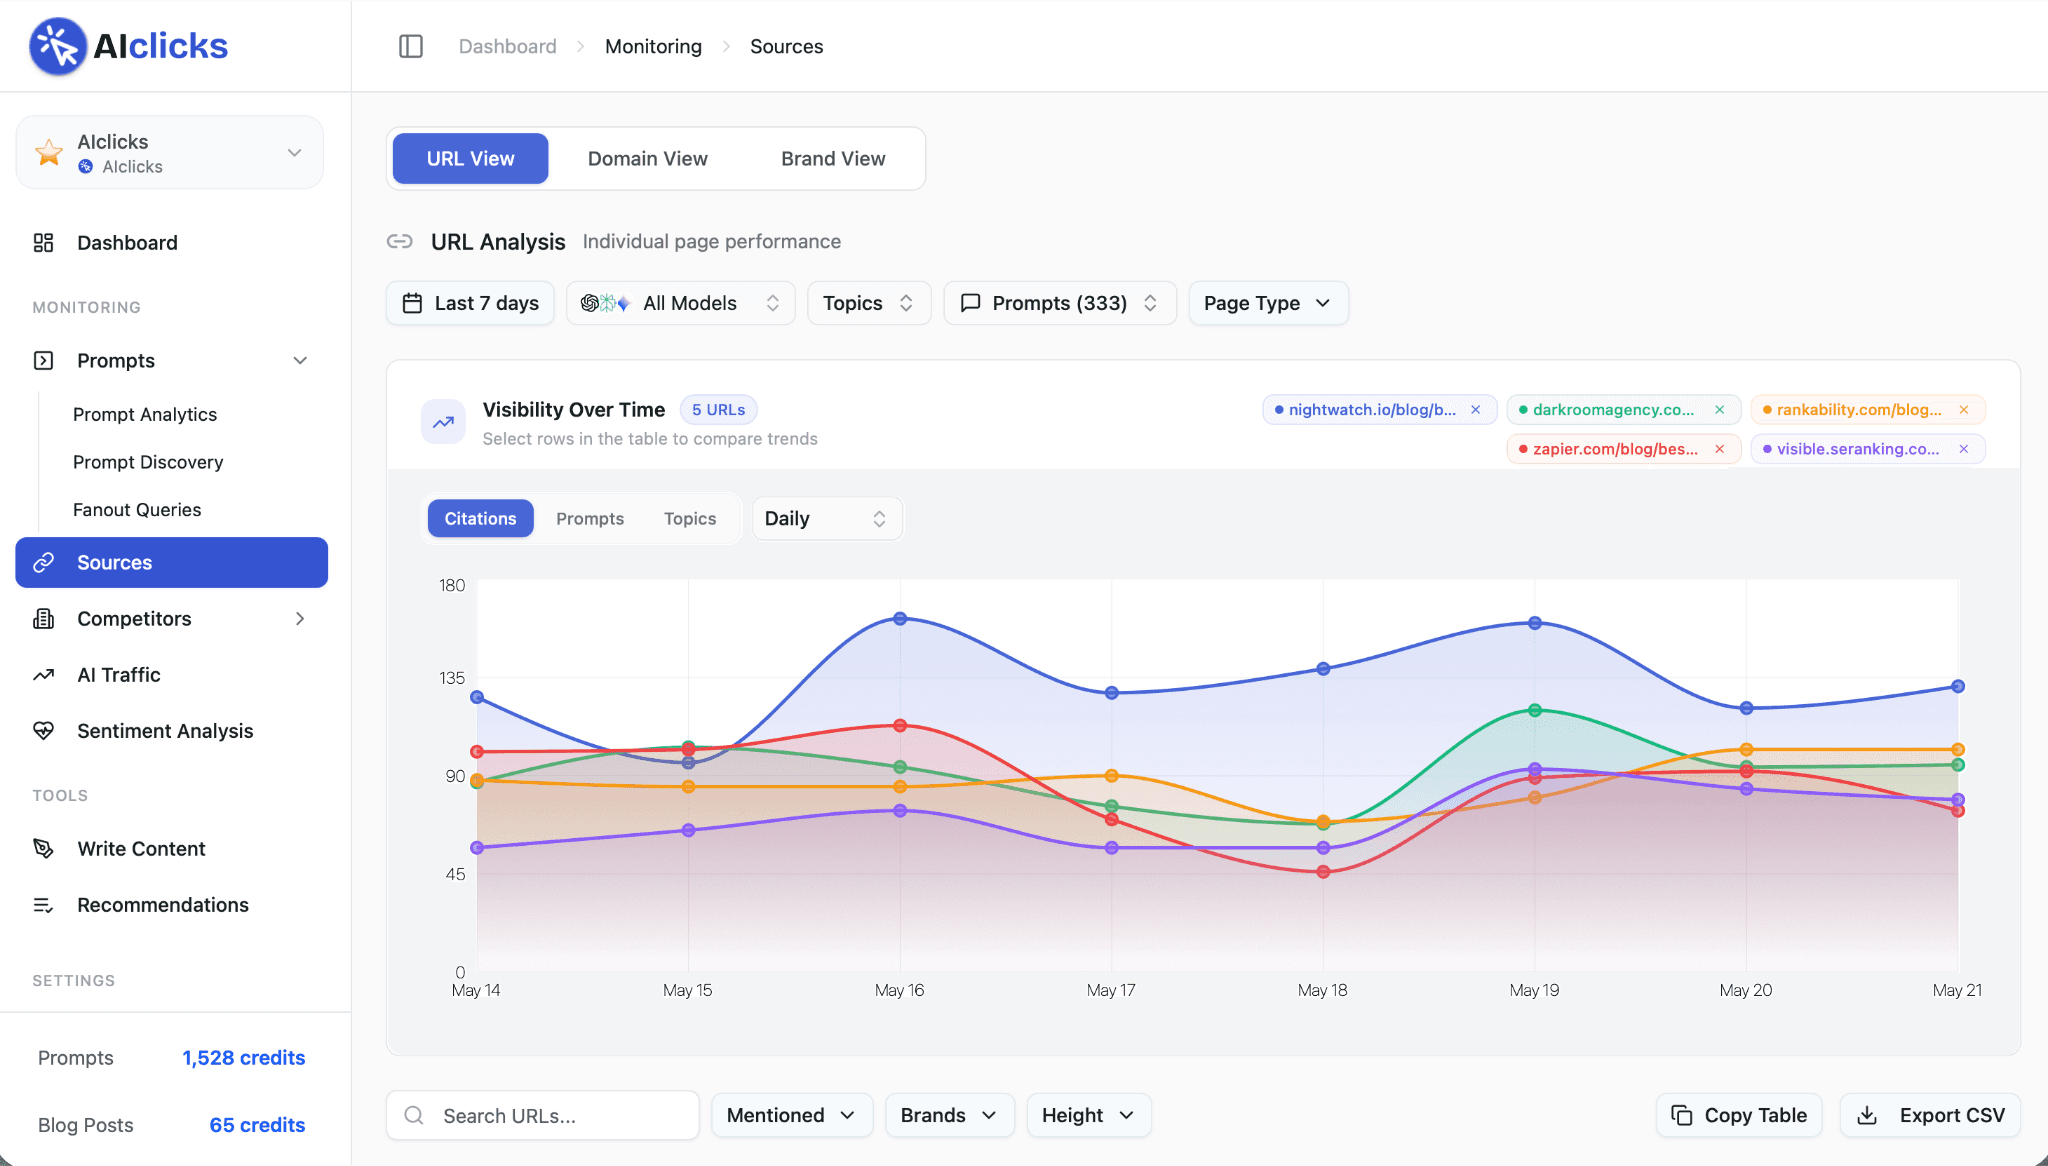Screen dimensions: 2048x1166
Task: Click the download icon in Export CSV
Action: [x=1867, y=1115]
